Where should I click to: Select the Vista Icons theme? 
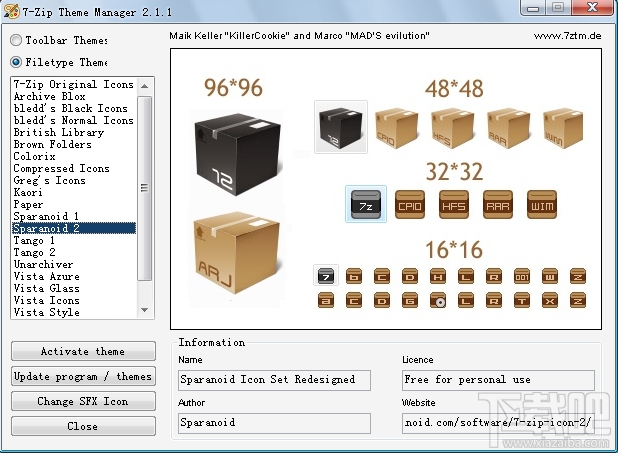click(74, 300)
